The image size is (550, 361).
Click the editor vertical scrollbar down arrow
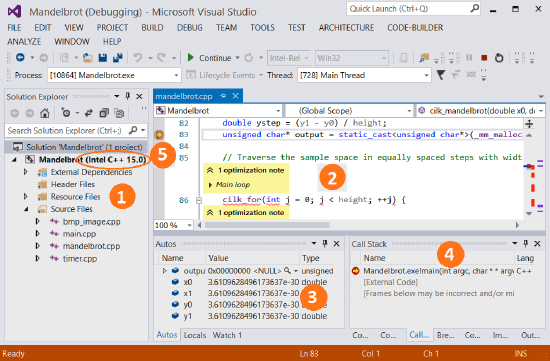[x=529, y=213]
